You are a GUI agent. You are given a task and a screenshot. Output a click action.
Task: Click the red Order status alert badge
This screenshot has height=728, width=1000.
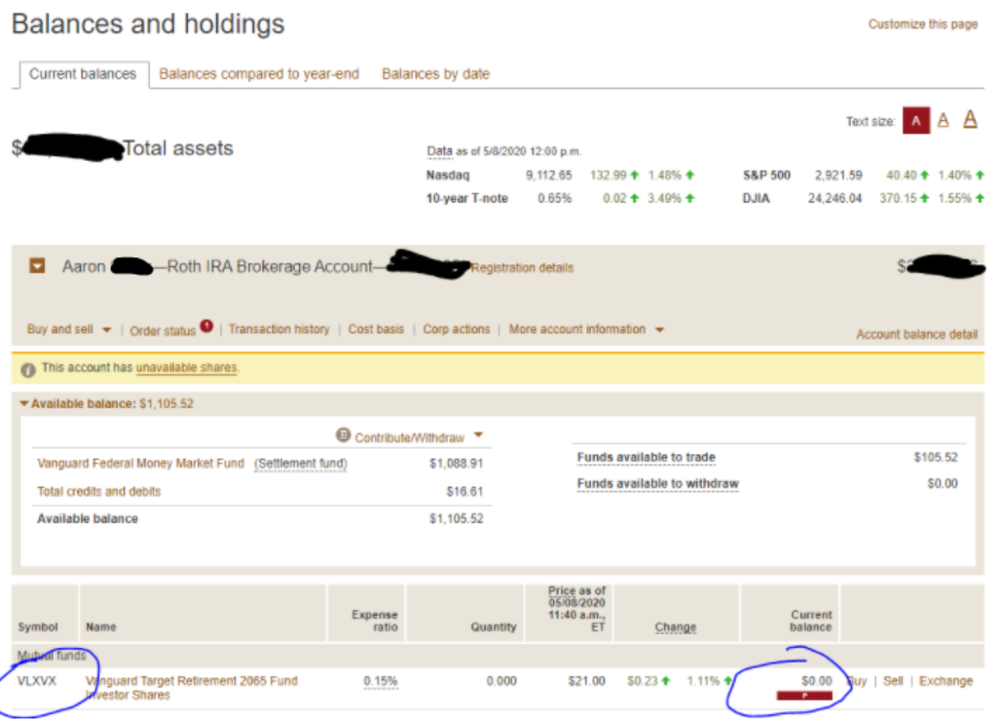pyautogui.click(x=207, y=326)
